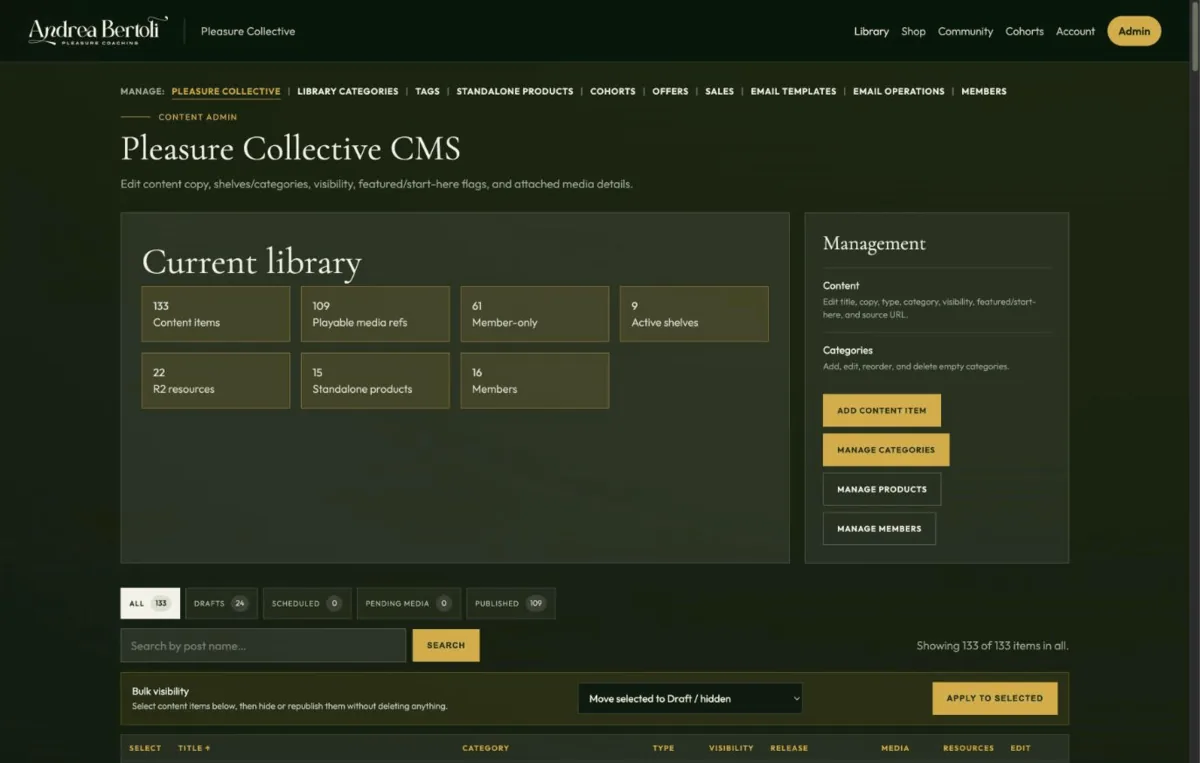Select Pleasure Collective manage link

226,91
